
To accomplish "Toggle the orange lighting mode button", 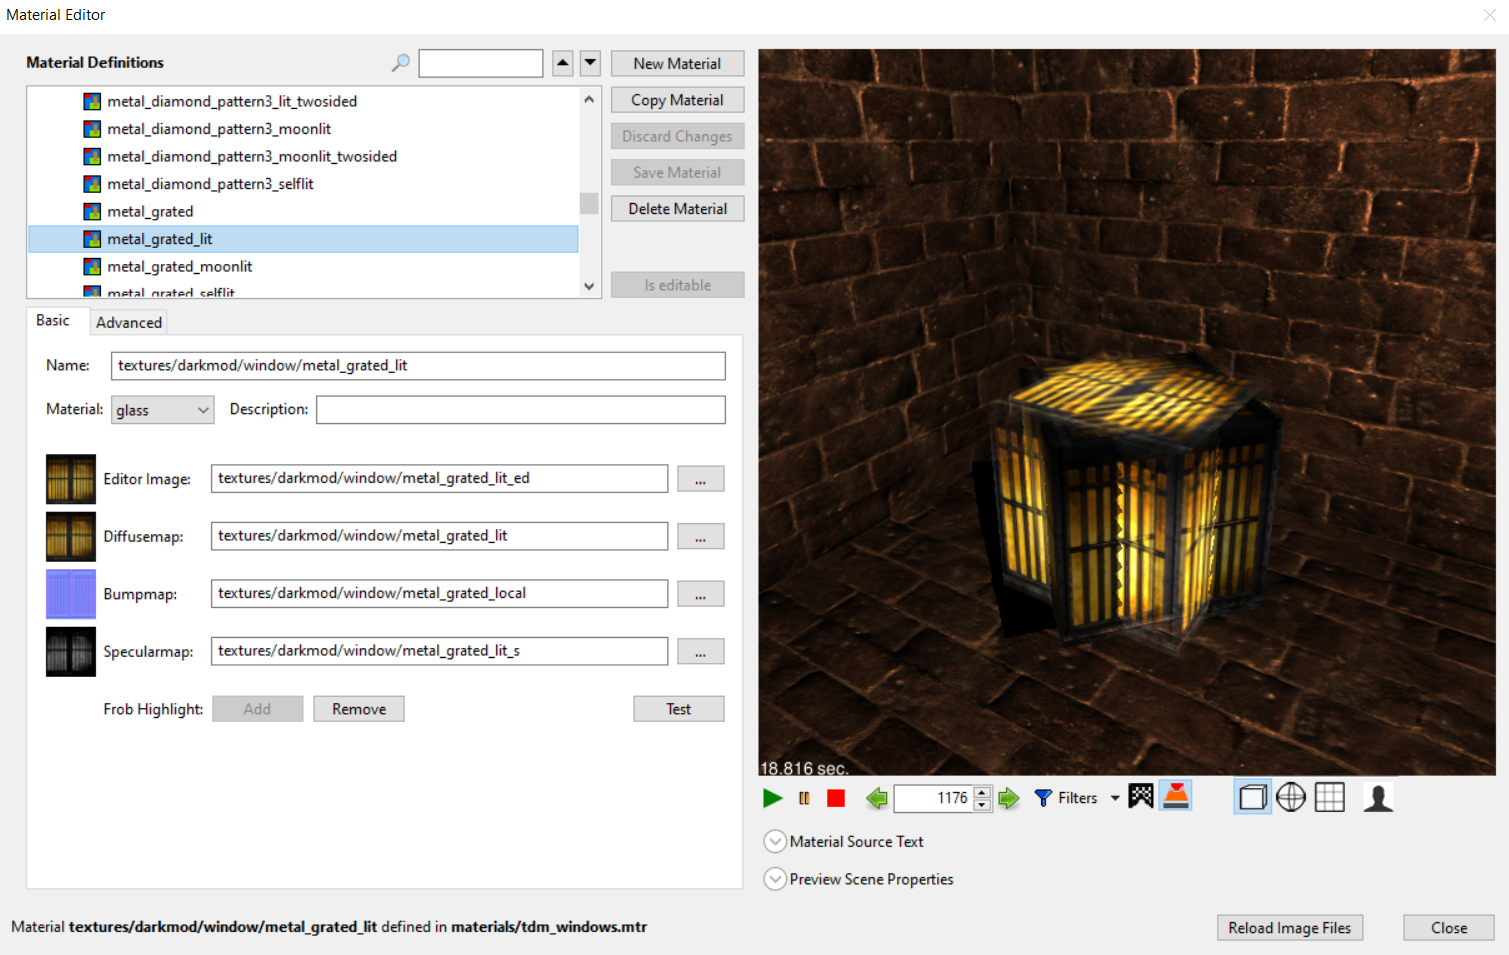I will tap(1176, 796).
